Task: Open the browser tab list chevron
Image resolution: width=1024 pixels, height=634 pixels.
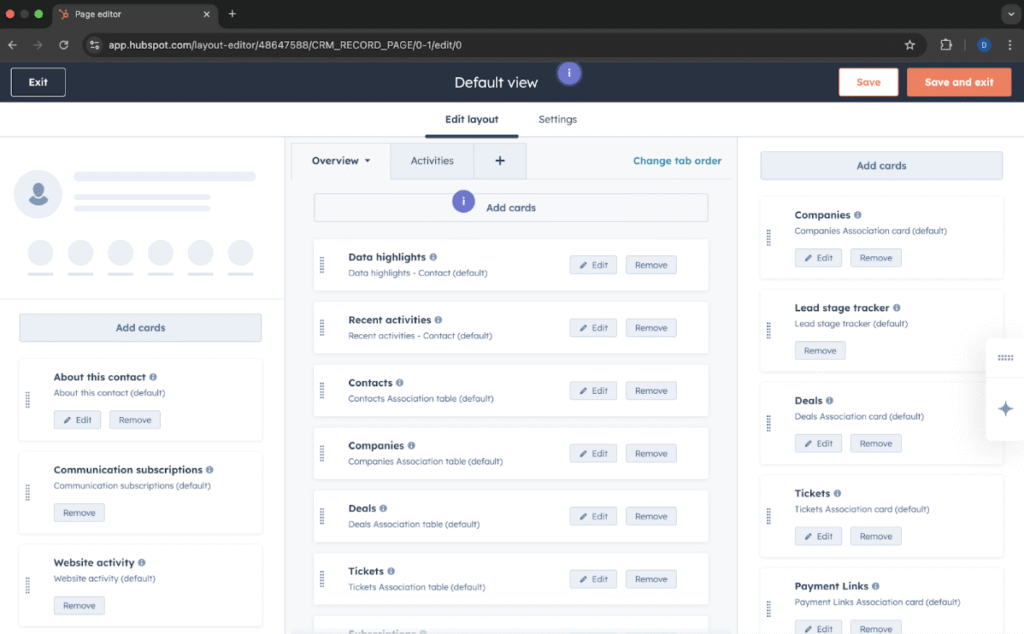Action: pyautogui.click(x=1008, y=14)
